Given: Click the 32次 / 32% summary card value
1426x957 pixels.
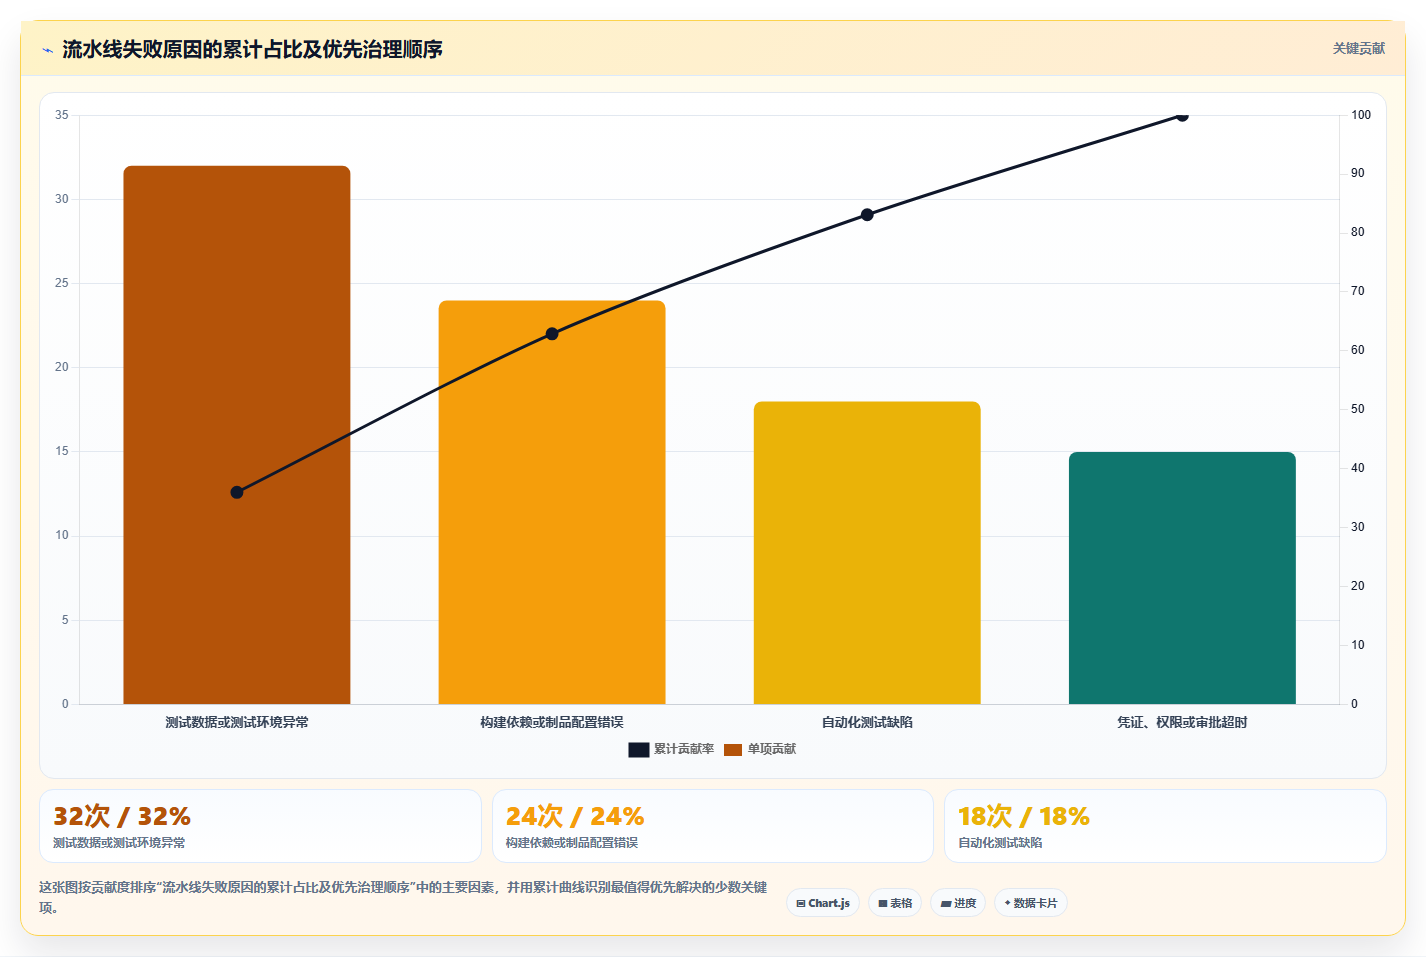Looking at the screenshot, I should pos(122,817).
